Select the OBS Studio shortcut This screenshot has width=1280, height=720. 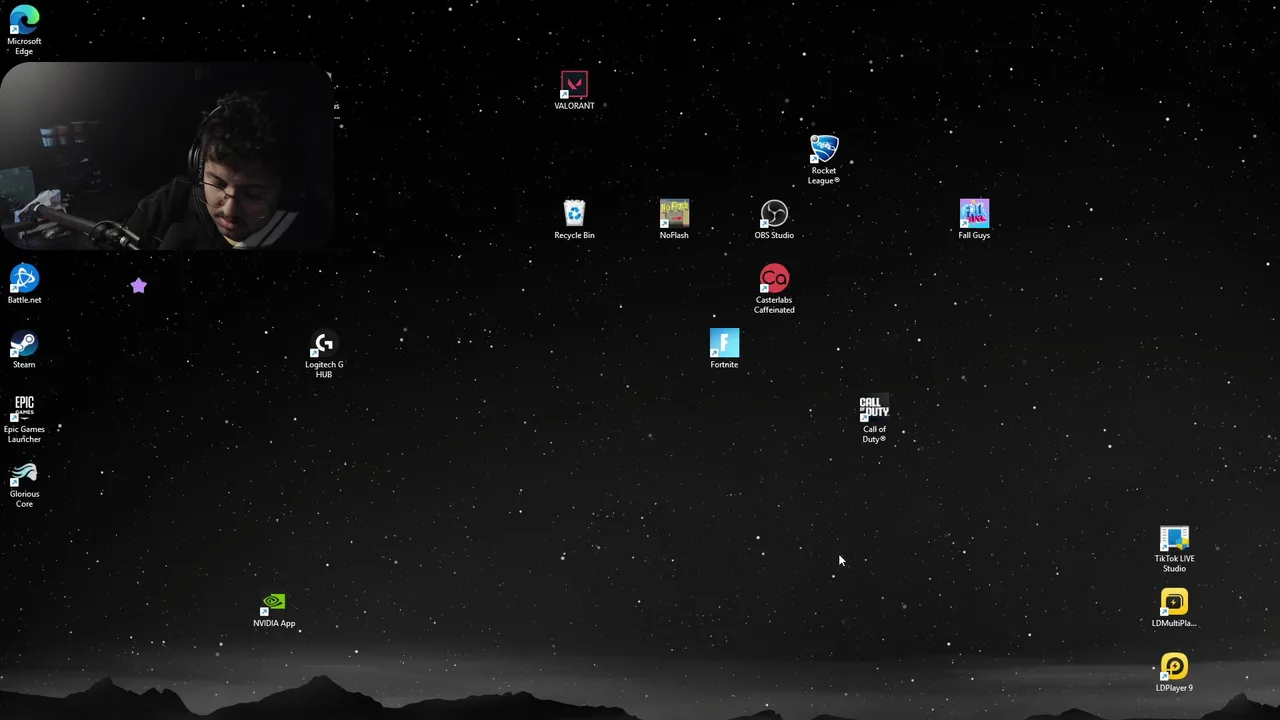[774, 219]
